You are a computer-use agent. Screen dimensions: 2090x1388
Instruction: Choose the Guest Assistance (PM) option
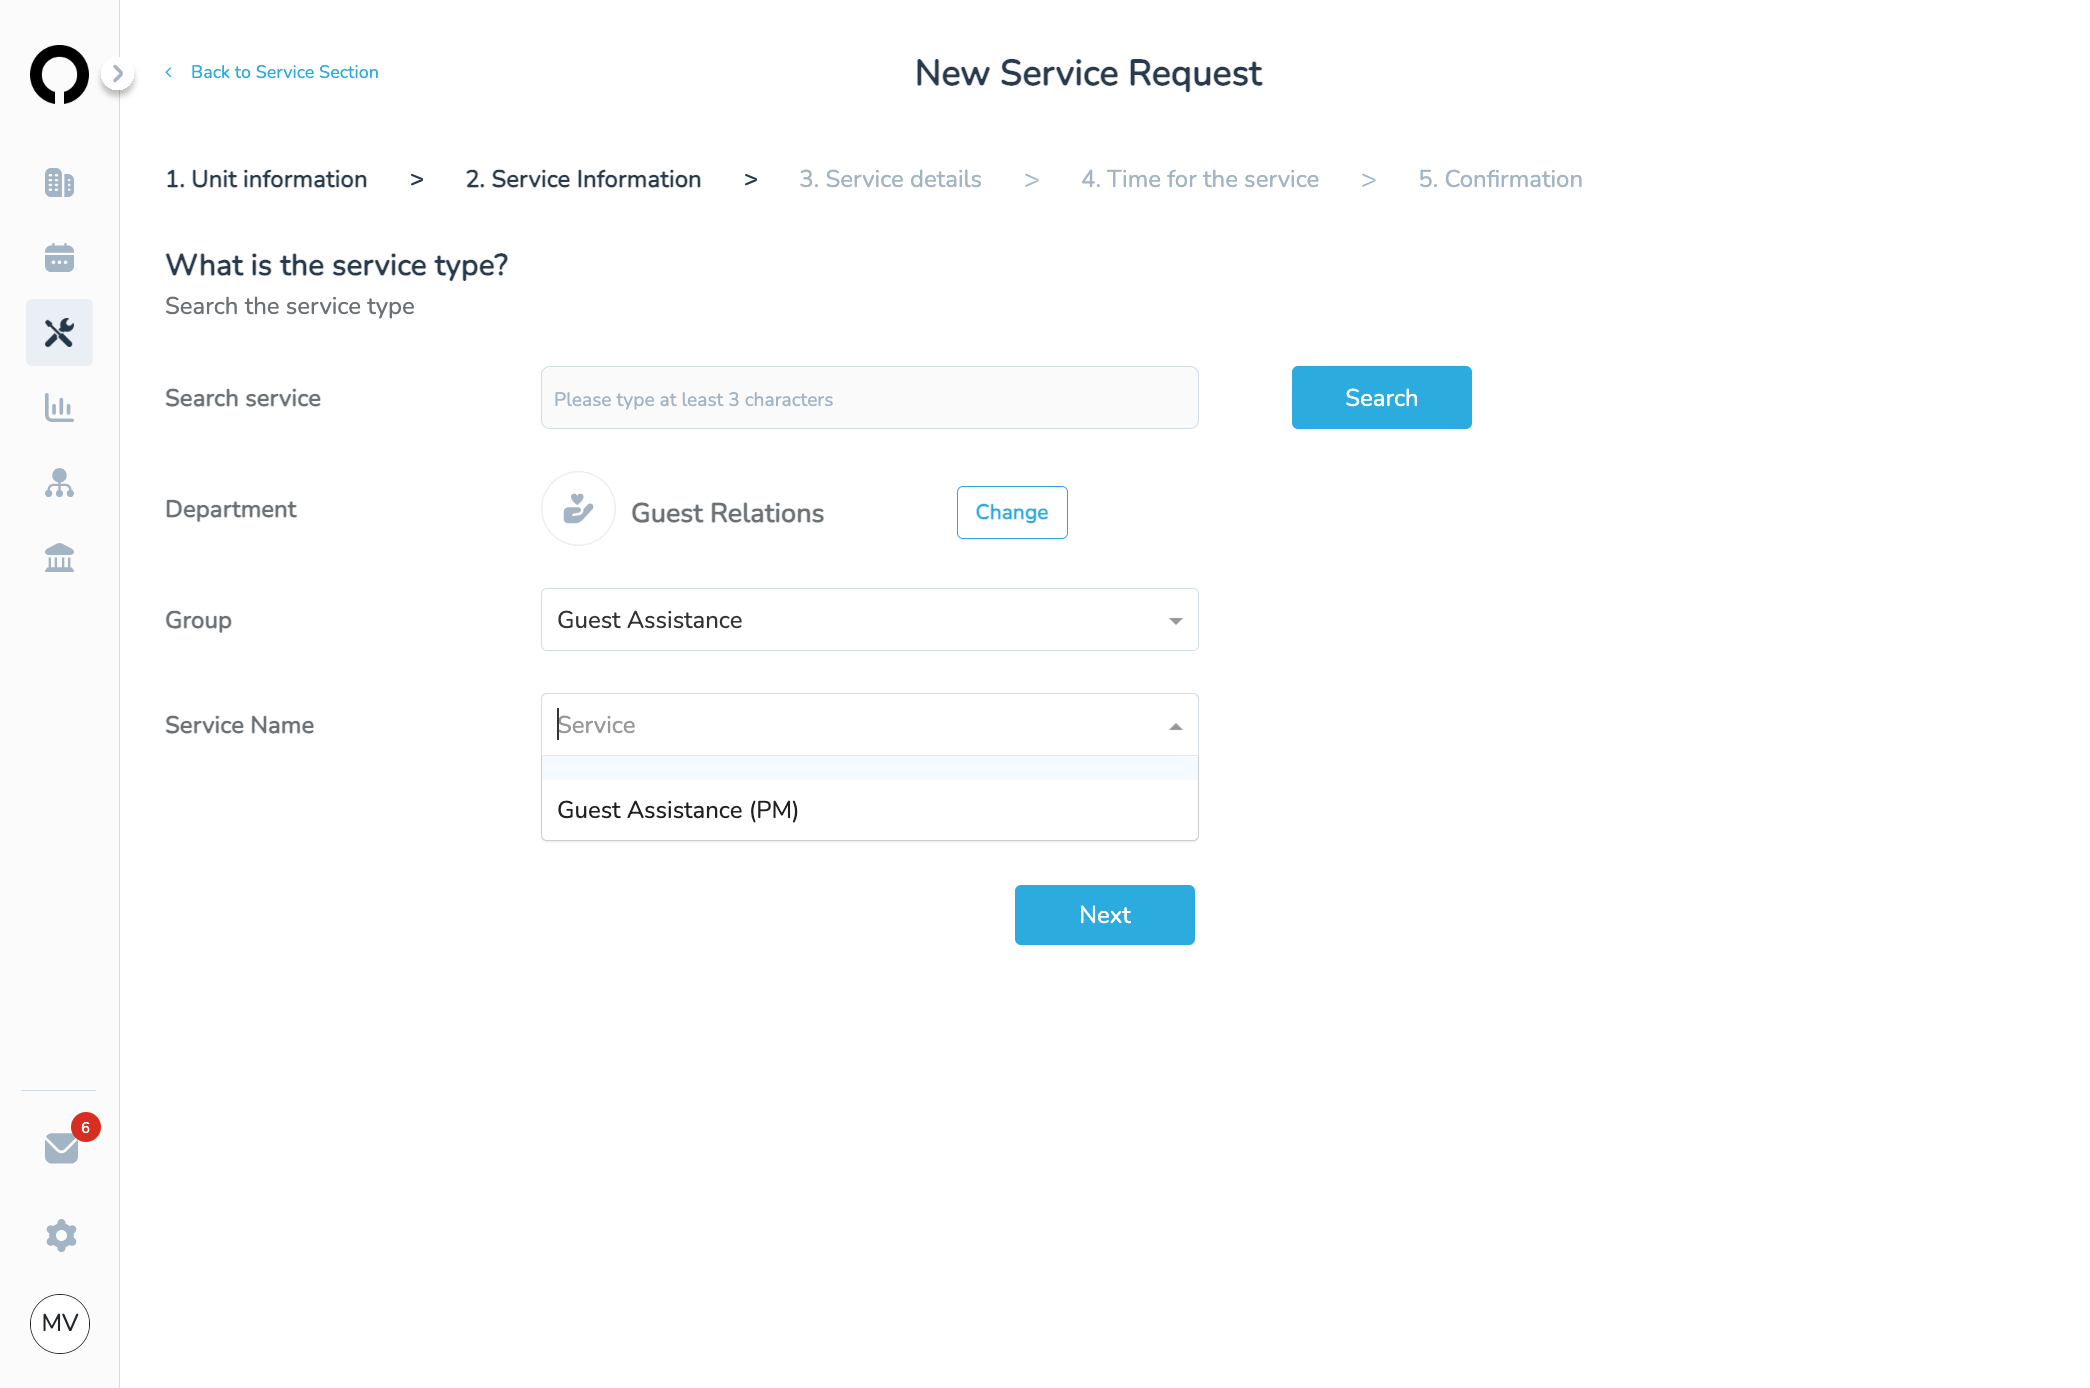coord(870,810)
